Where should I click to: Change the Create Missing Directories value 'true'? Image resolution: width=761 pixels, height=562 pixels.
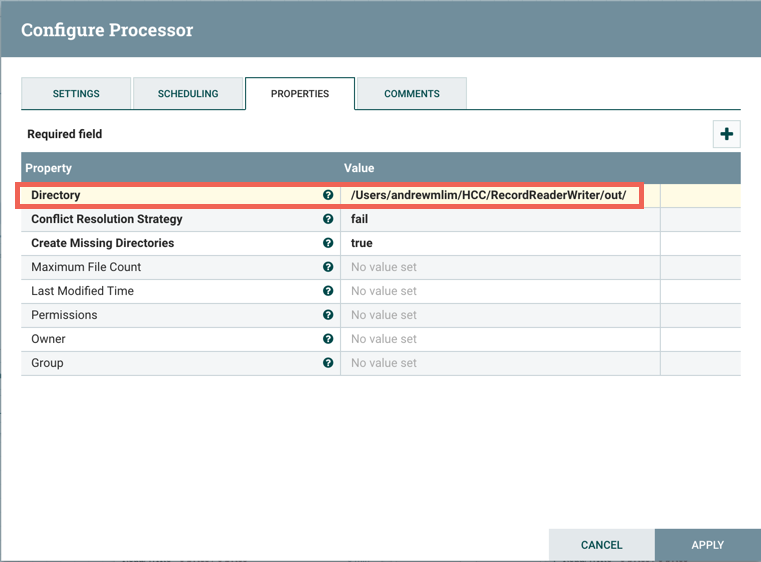(x=500, y=243)
